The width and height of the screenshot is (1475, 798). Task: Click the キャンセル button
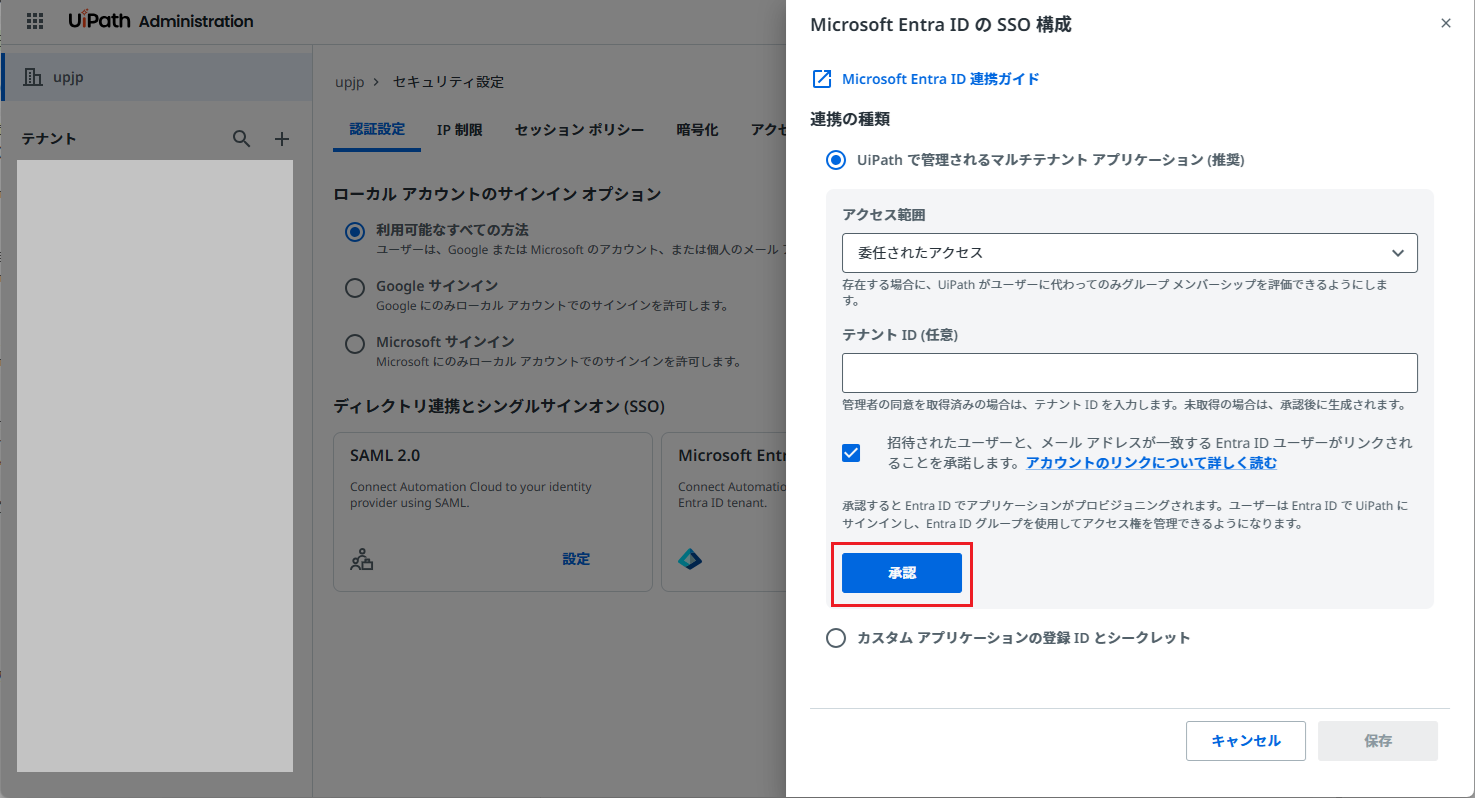[x=1246, y=741]
